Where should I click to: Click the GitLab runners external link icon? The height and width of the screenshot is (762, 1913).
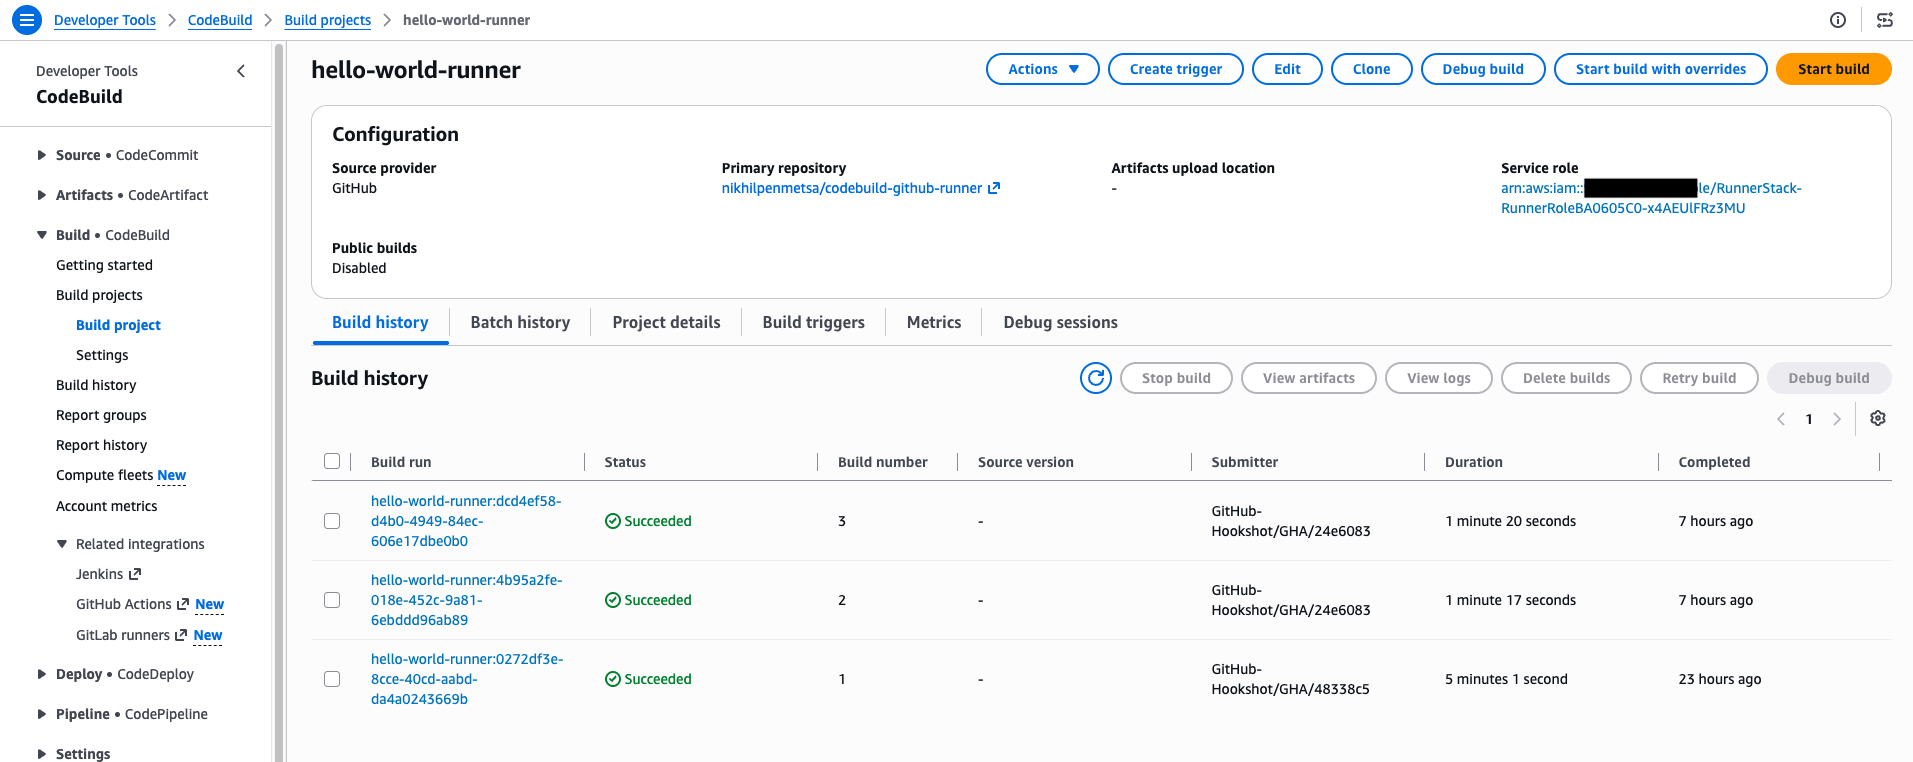(181, 635)
